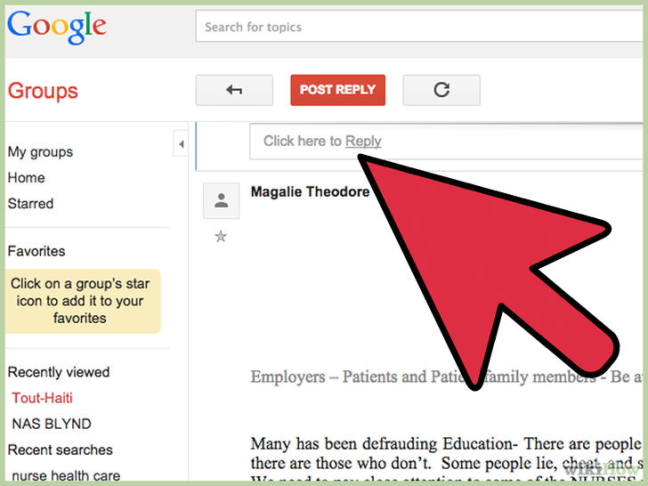This screenshot has width=648, height=486.
Task: Click the author name Magalie Theodore
Action: 310,192
